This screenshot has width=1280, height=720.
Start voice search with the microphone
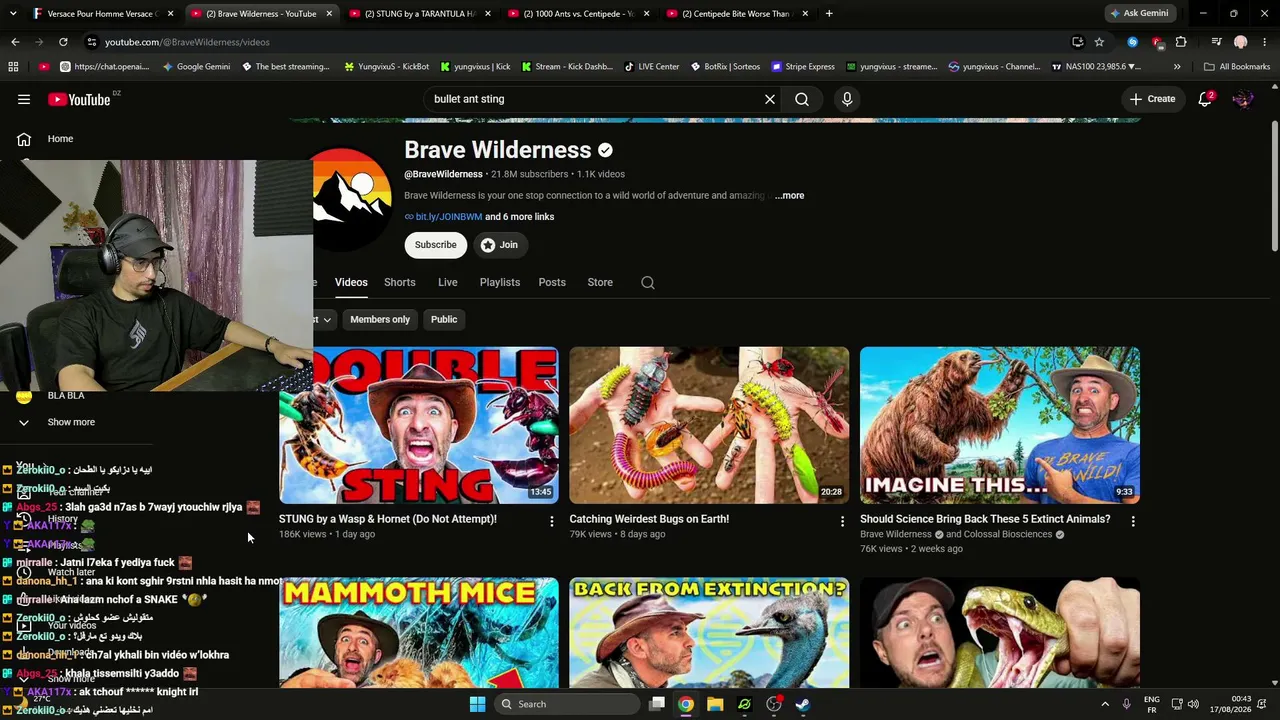pyautogui.click(x=847, y=99)
